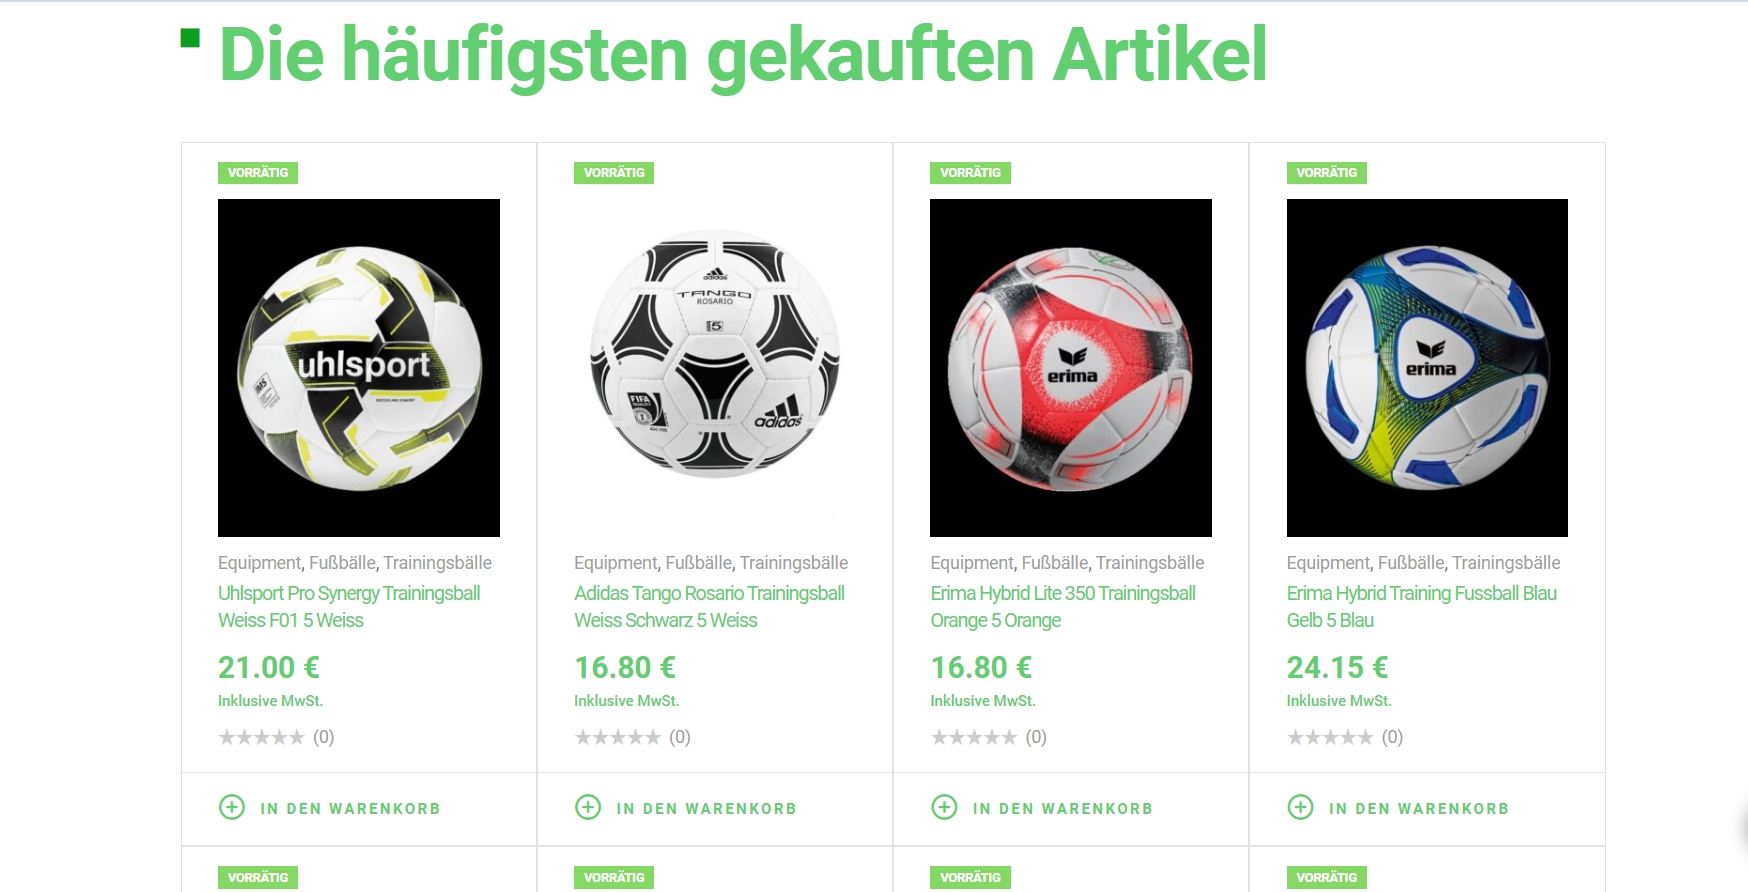
Task: Click star rating of Adidas Tango Rosario
Action: pyautogui.click(x=617, y=737)
